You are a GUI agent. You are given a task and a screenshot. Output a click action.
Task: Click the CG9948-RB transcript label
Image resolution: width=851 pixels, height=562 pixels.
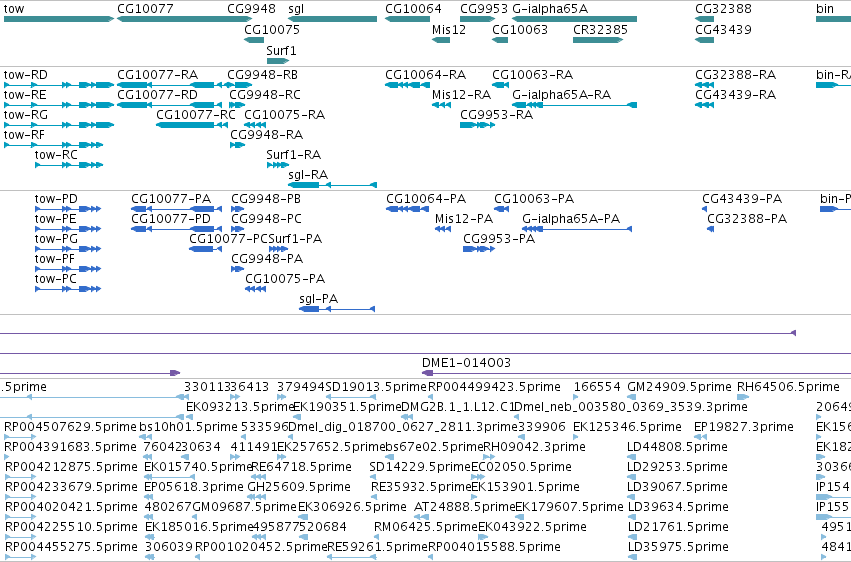click(262, 75)
